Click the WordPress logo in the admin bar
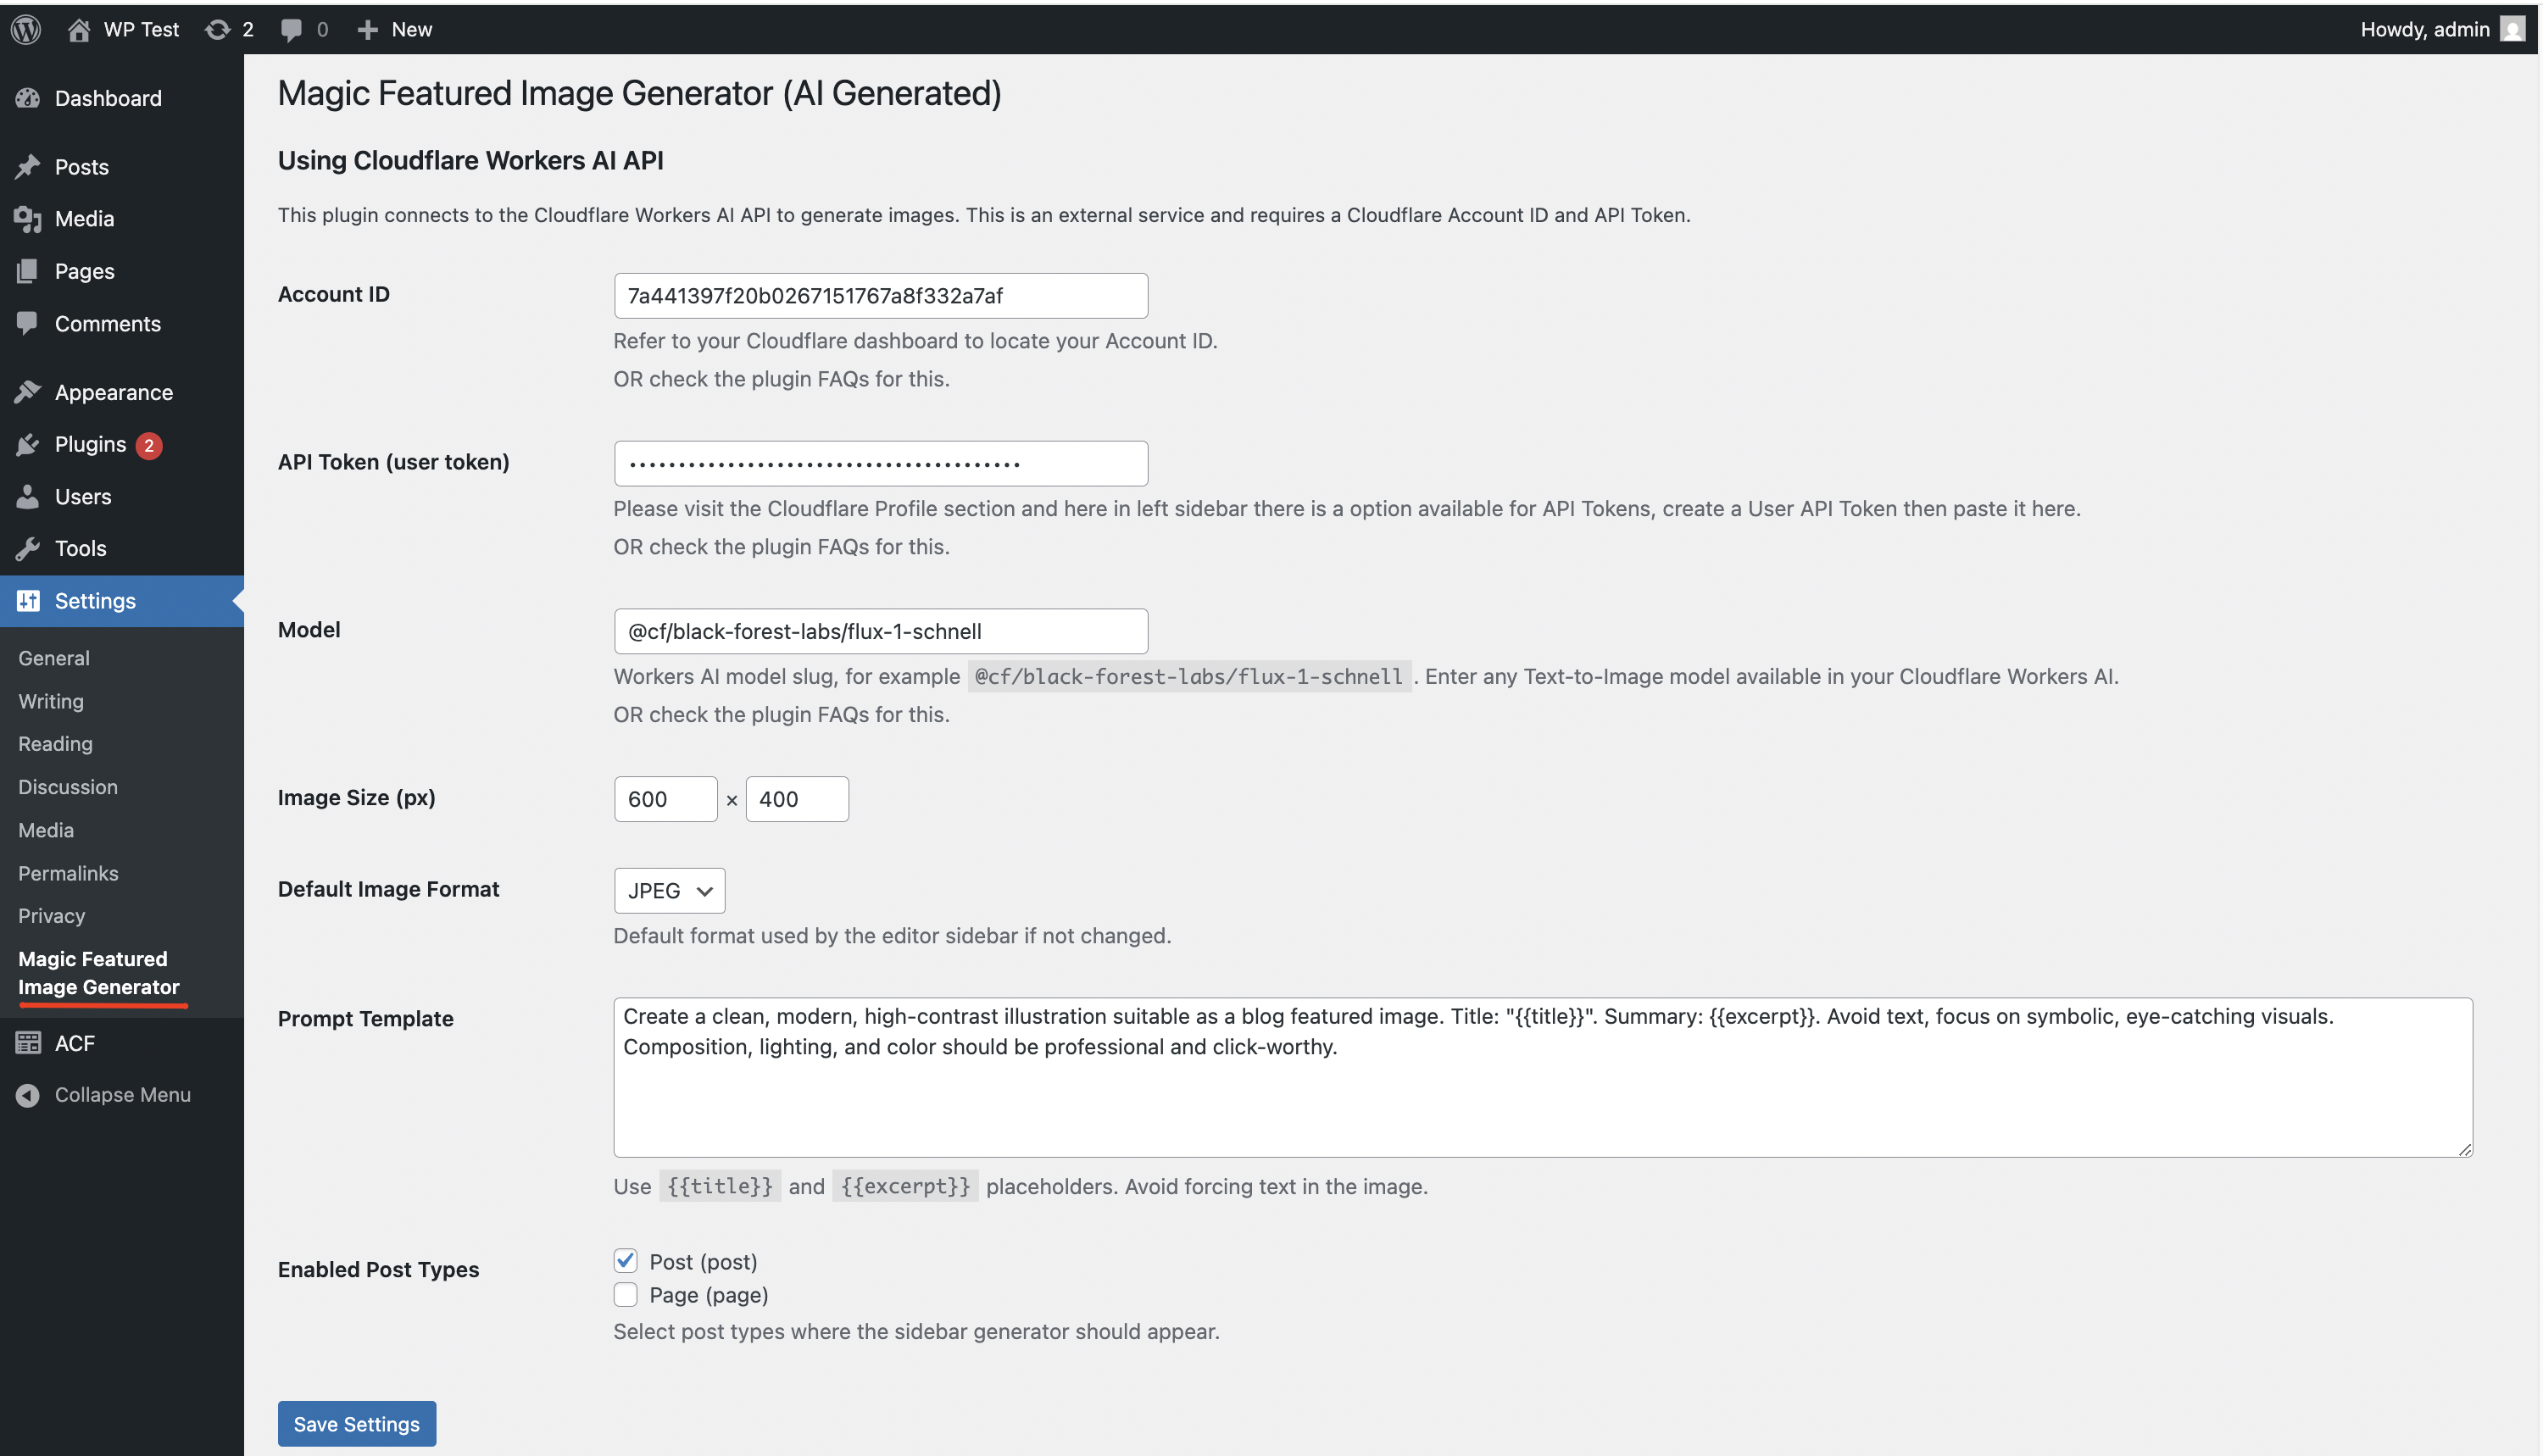This screenshot has height=1456, width=2543. [x=25, y=28]
